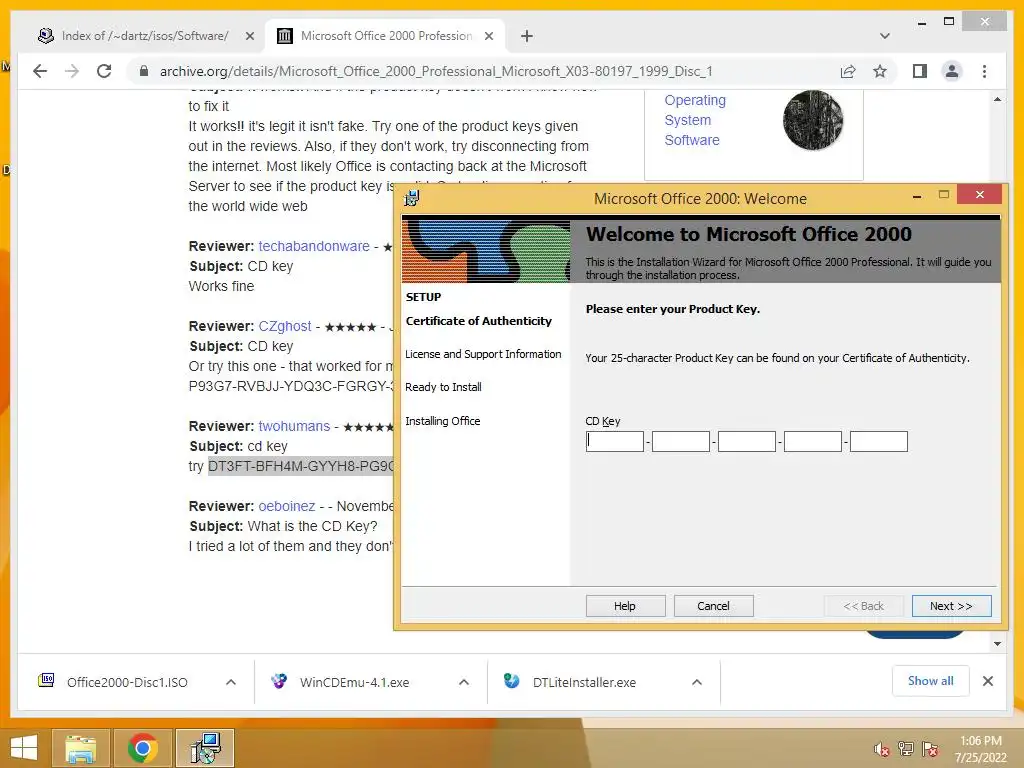Open Action Center flag tray icon
The height and width of the screenshot is (768, 1024).
tap(930, 749)
